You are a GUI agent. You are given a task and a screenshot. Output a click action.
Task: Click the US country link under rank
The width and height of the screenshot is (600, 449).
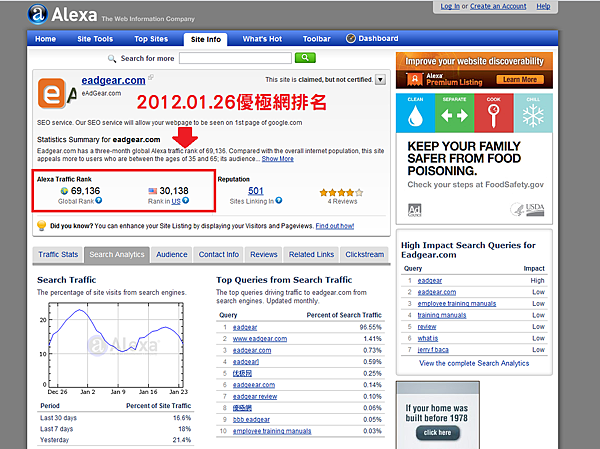(176, 201)
